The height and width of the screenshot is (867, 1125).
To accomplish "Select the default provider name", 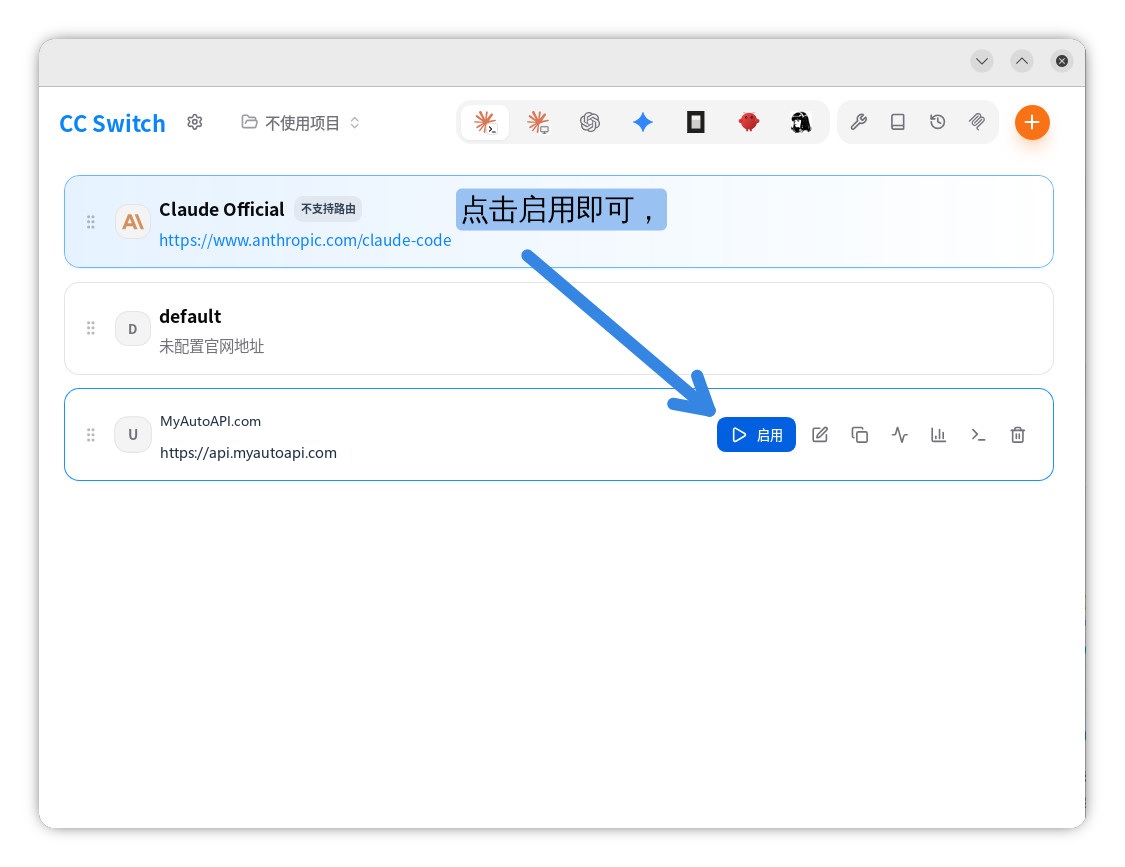I will (x=190, y=317).
